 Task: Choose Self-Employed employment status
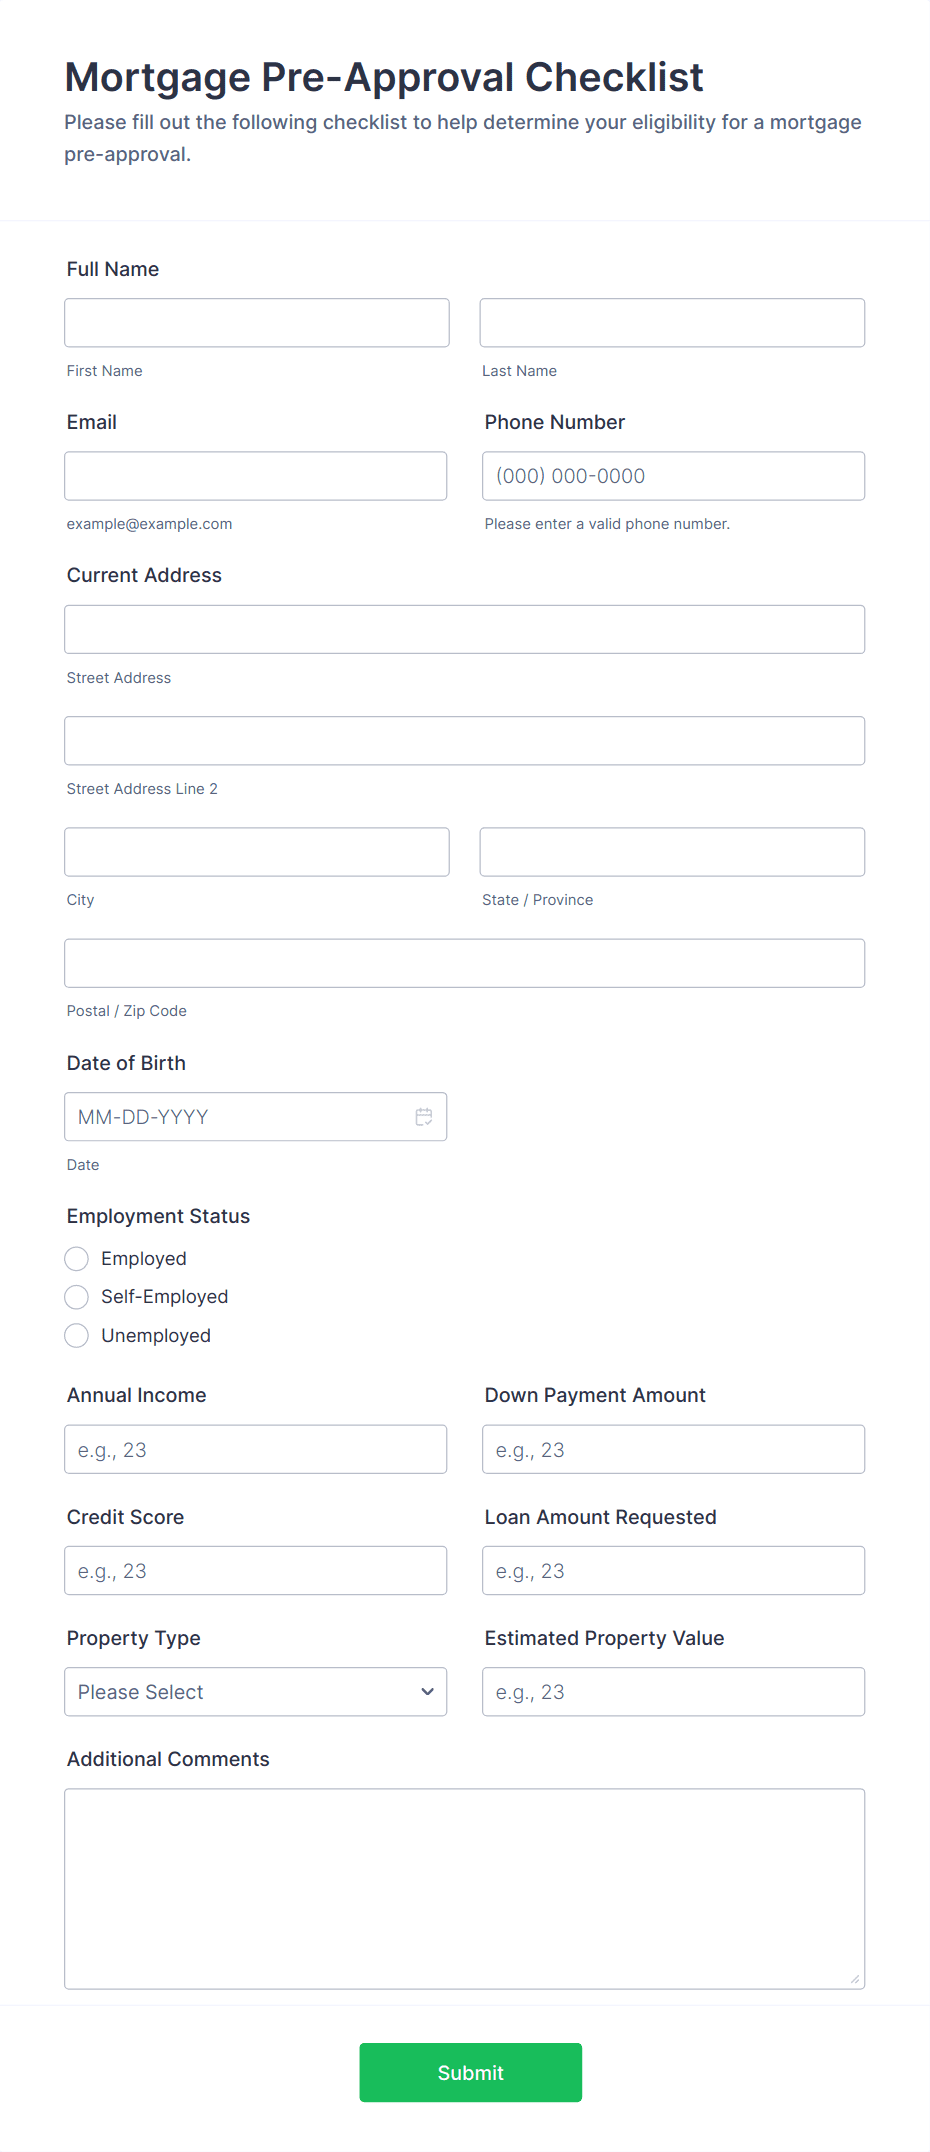(x=77, y=1296)
